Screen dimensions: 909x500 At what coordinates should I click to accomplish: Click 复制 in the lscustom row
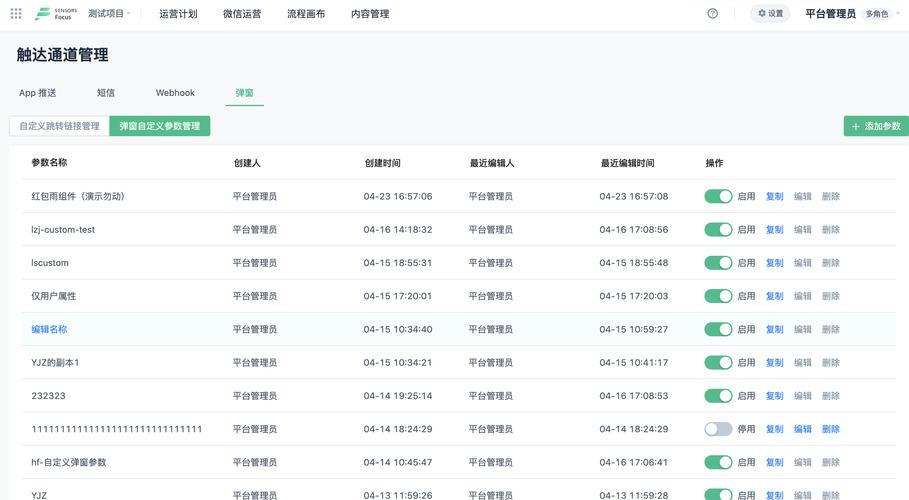pyautogui.click(x=775, y=263)
